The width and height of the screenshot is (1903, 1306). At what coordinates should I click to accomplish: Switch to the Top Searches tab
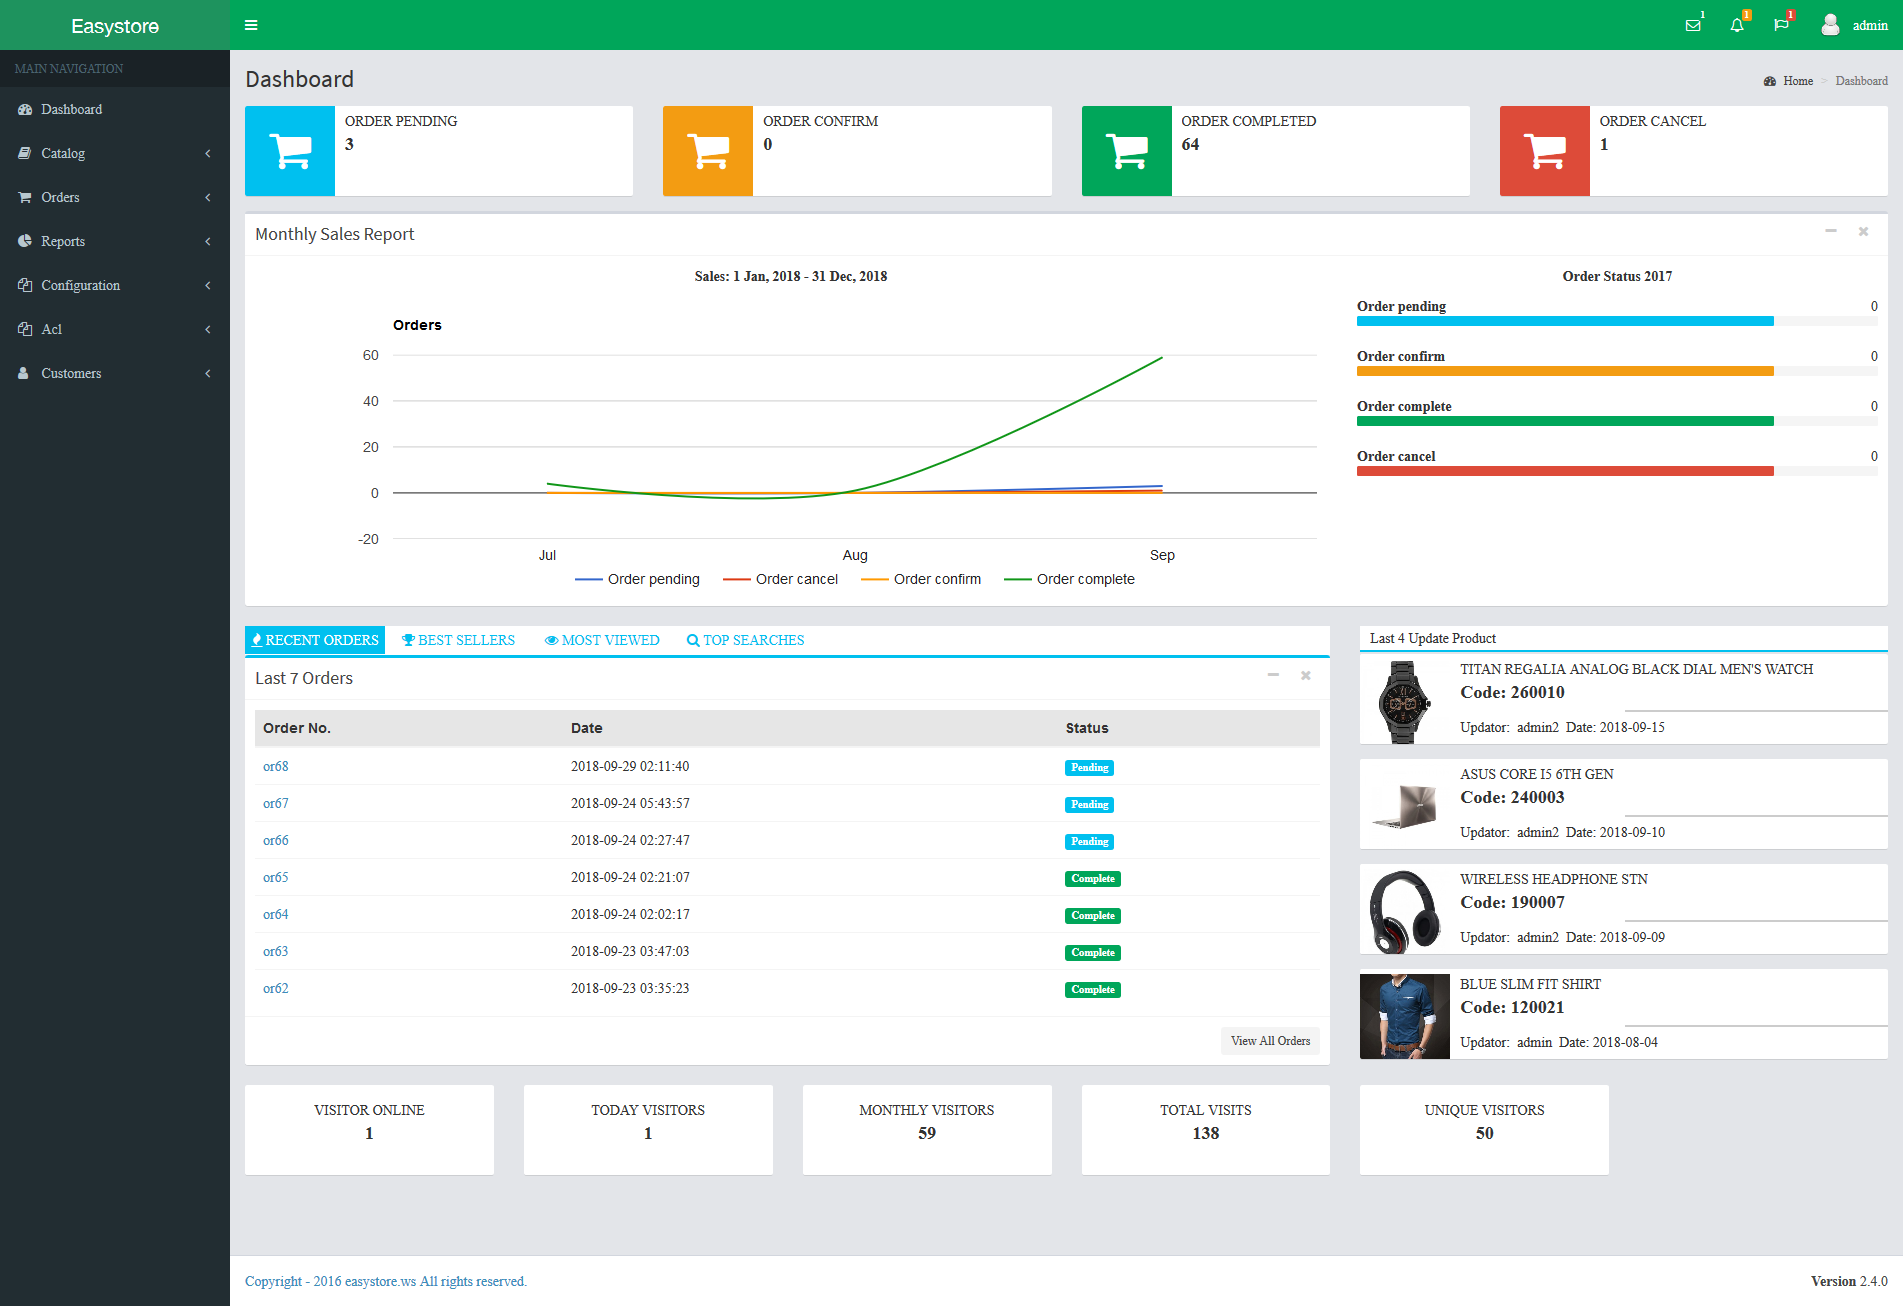click(745, 640)
